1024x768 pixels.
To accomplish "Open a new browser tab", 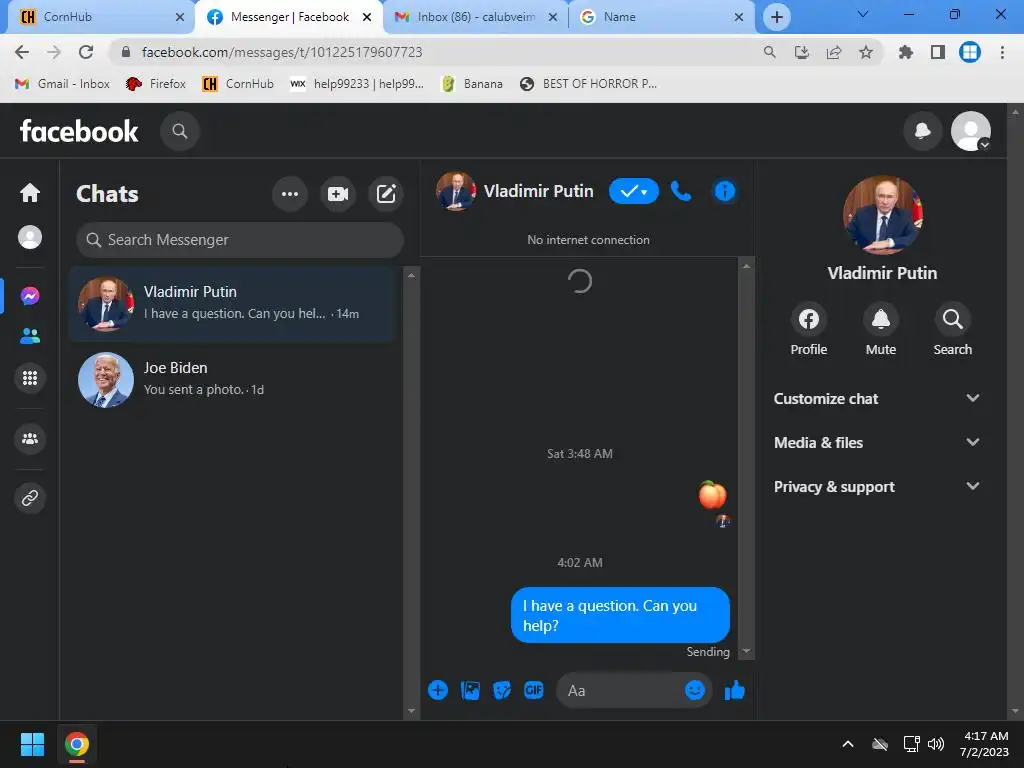I will 776,17.
